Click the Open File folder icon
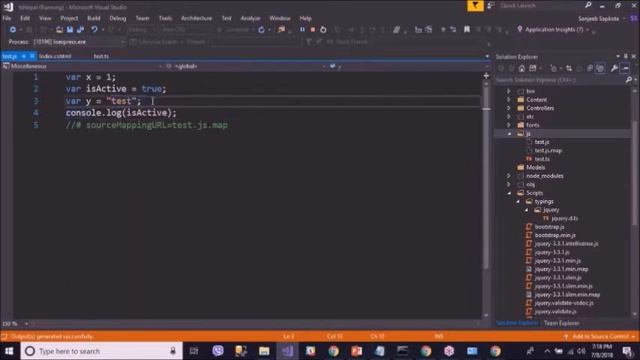The height and width of the screenshot is (360, 640). point(60,29)
